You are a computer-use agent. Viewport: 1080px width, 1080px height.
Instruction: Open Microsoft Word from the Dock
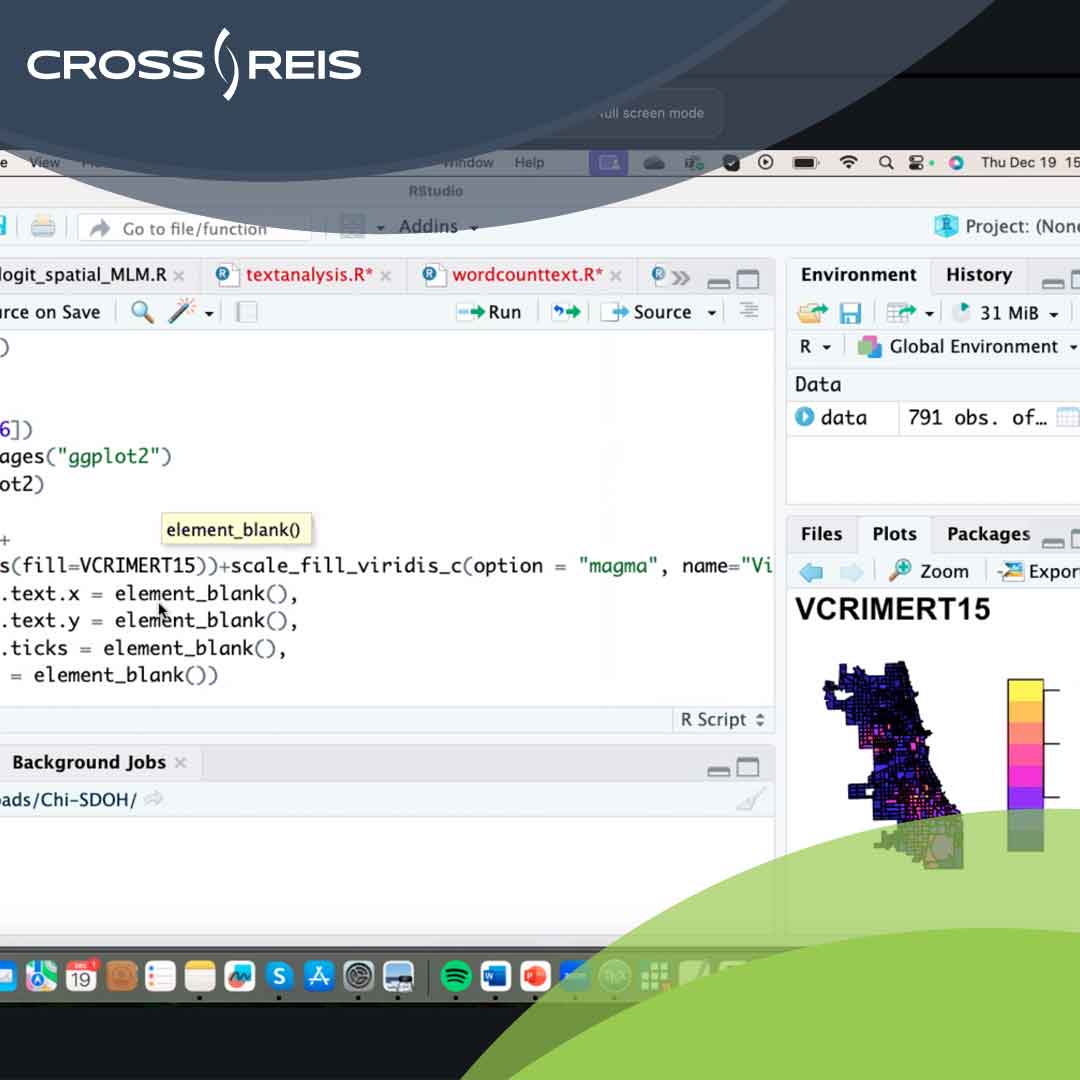coord(495,976)
